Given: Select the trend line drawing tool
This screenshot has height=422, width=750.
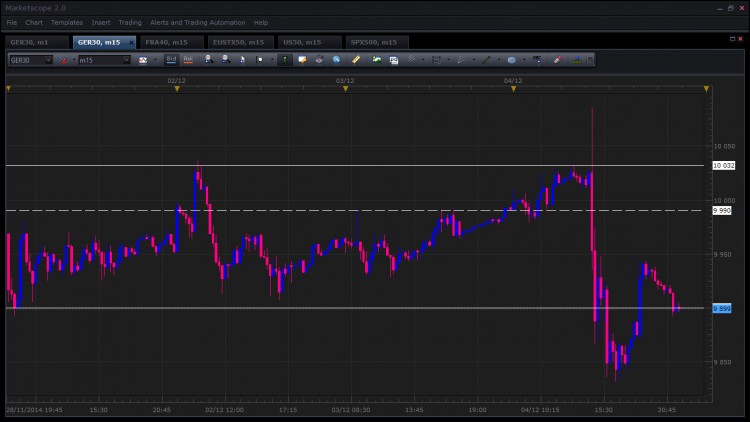Looking at the screenshot, I should (486, 60).
